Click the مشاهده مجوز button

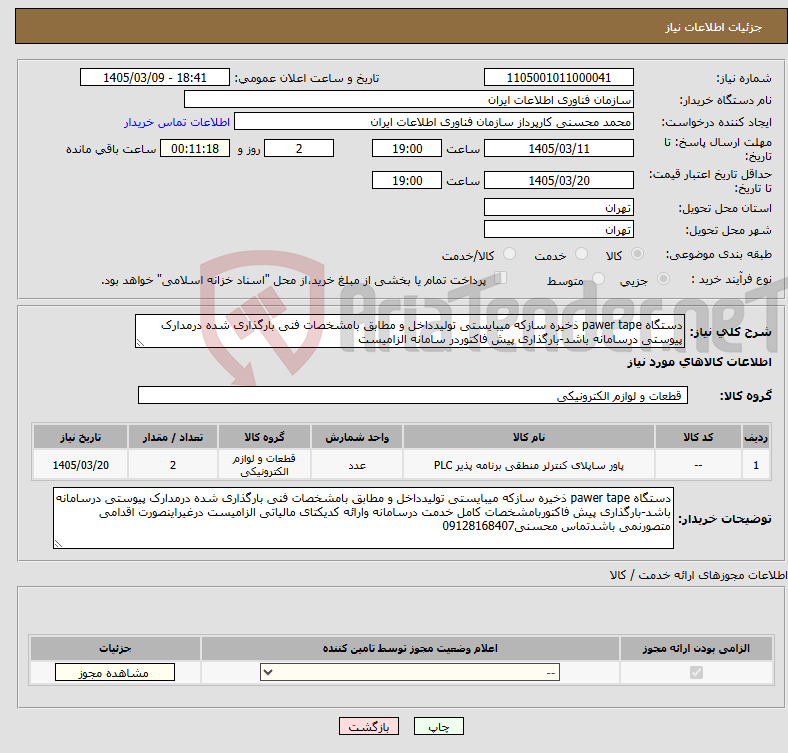(x=115, y=673)
